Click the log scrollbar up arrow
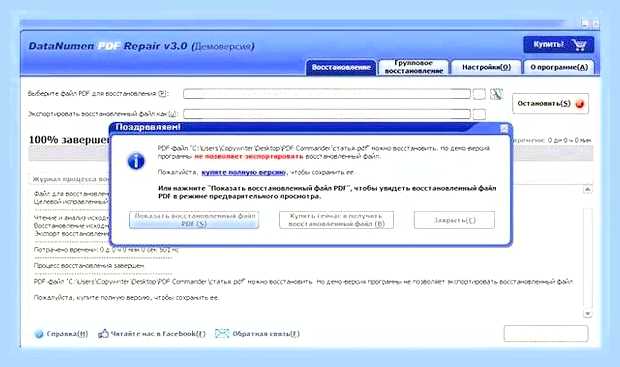The width and height of the screenshot is (620, 367). [588, 189]
